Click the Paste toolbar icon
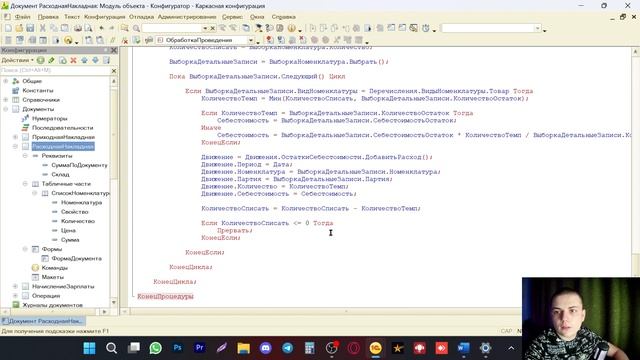640x360 pixels. click(64, 28)
